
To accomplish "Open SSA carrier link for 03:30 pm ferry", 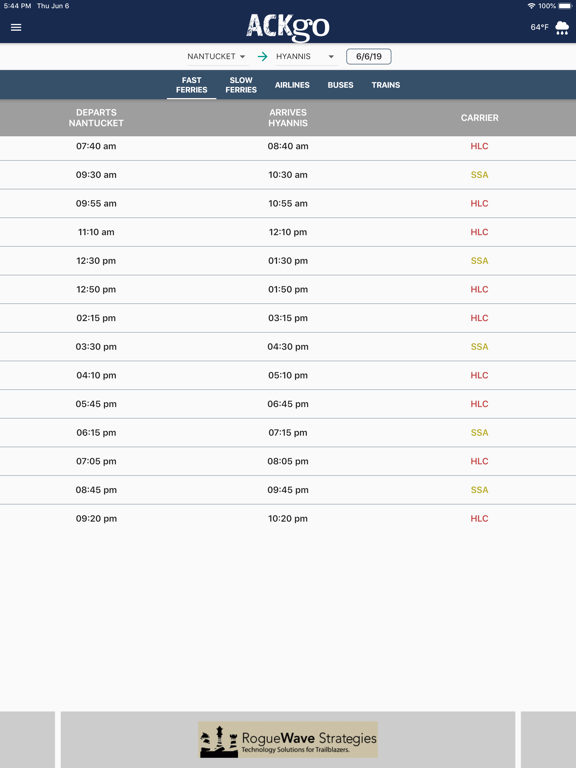I will click(x=480, y=347).
